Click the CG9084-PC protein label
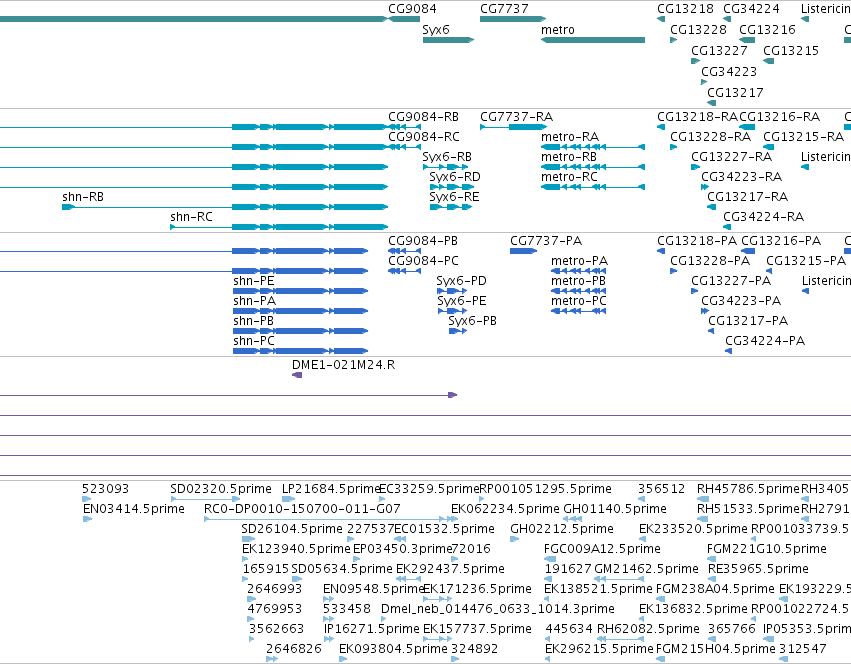The height and width of the screenshot is (664, 851). pyautogui.click(x=423, y=261)
